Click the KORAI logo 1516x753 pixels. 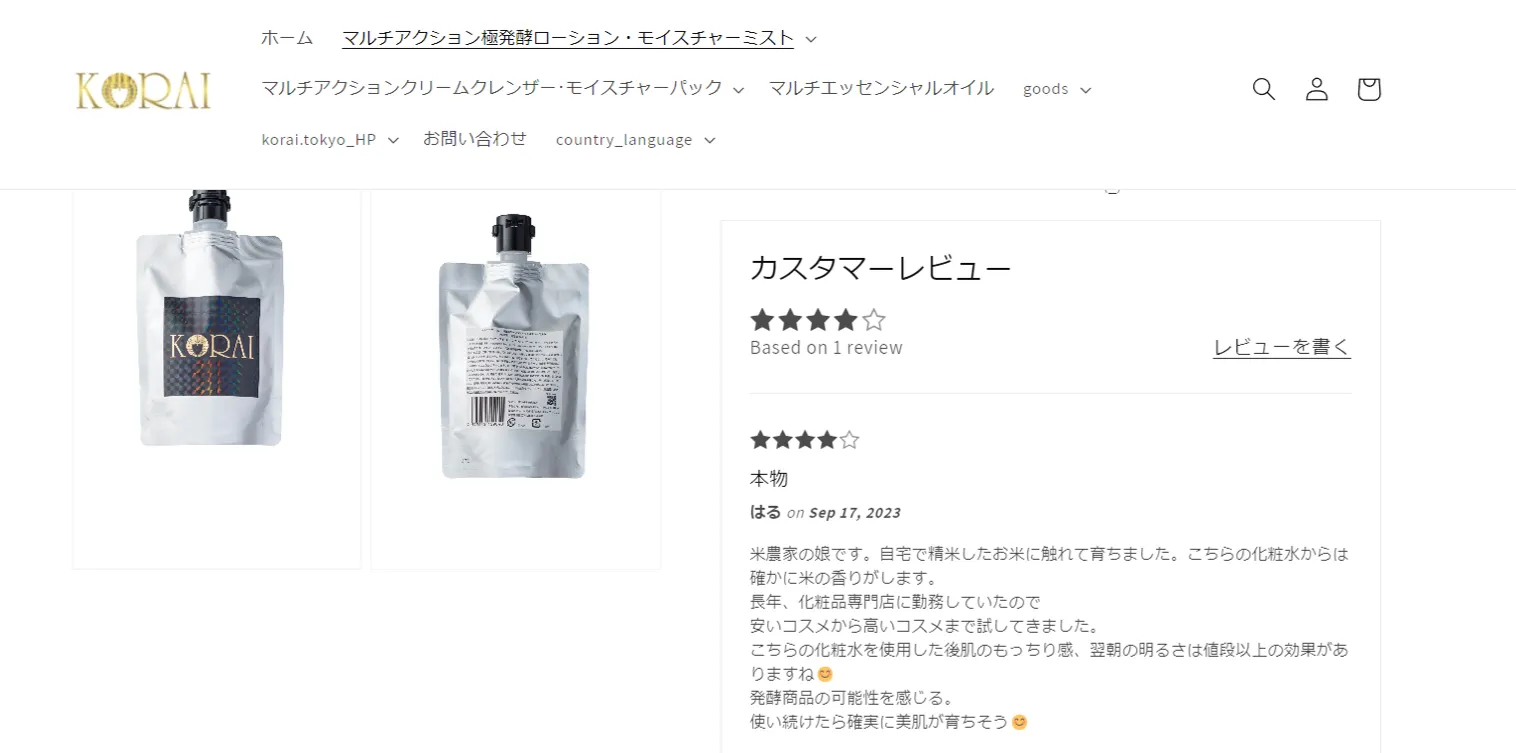143,90
